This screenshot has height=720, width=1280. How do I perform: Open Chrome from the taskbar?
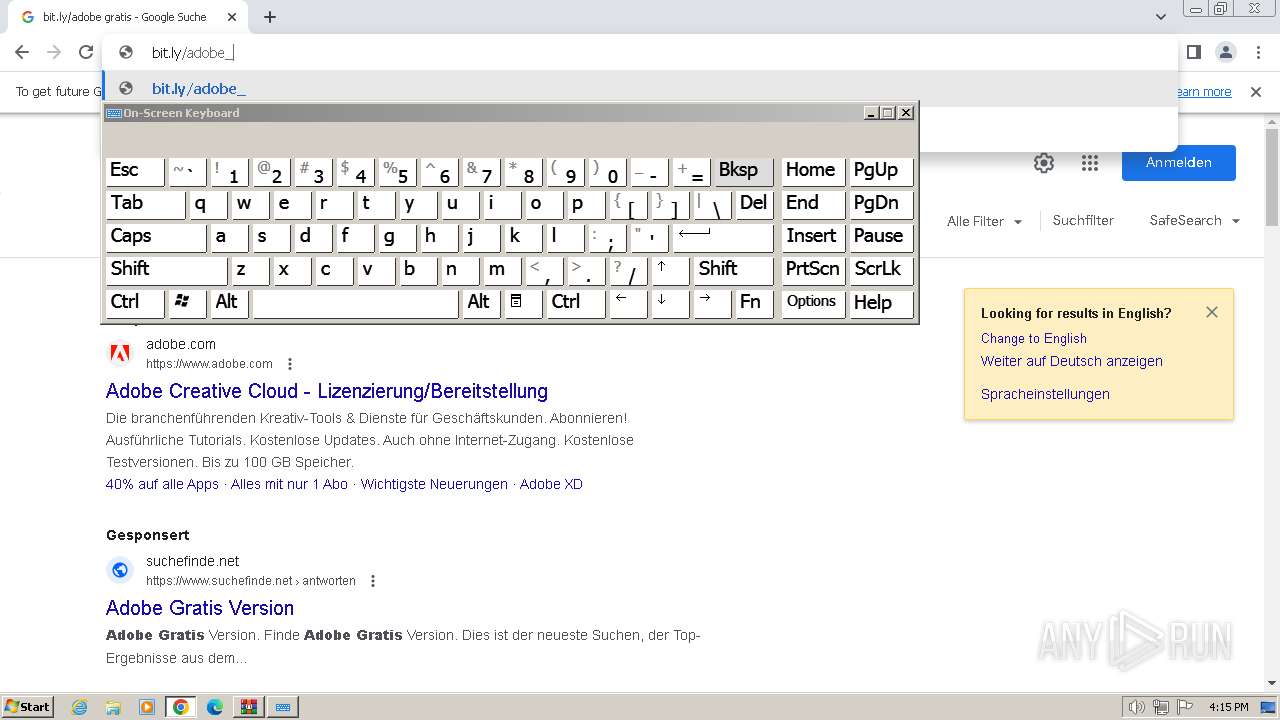[x=181, y=707]
